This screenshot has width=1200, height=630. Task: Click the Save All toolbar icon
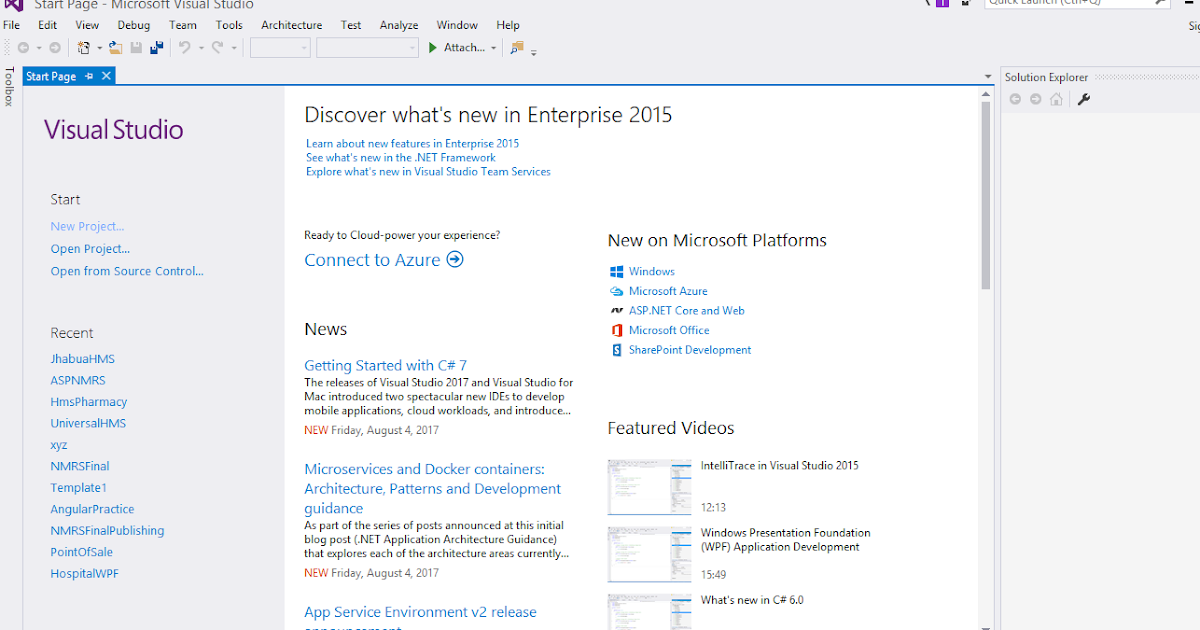click(x=156, y=48)
